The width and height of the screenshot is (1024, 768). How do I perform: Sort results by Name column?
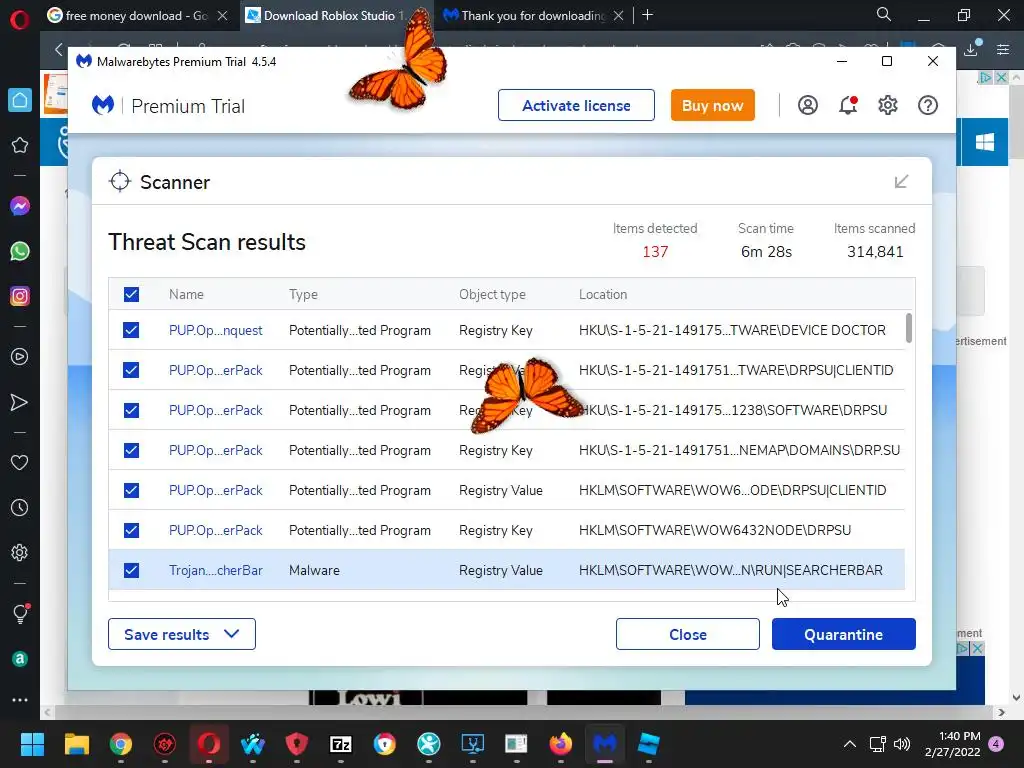click(186, 295)
